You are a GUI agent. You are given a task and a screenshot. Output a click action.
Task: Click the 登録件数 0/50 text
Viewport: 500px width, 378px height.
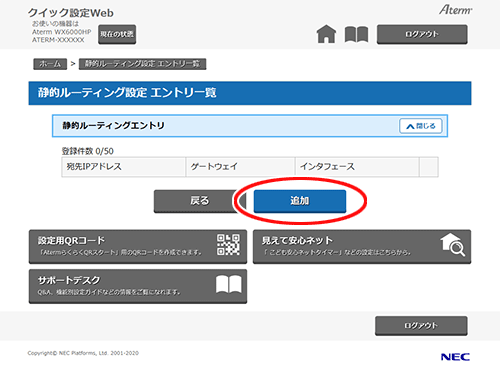[88, 151]
